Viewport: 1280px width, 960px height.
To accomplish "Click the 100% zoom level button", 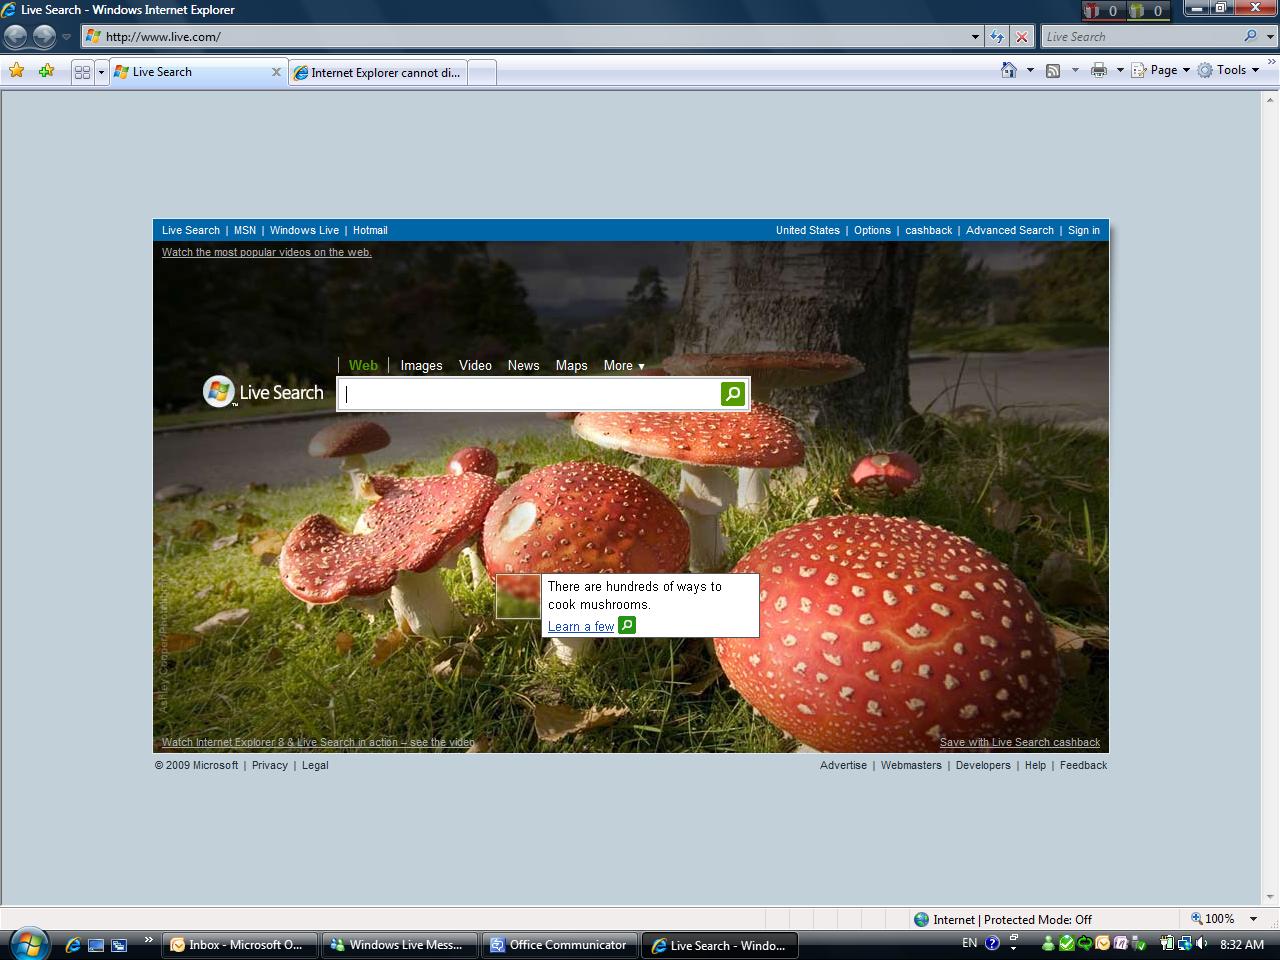I will [x=1212, y=919].
